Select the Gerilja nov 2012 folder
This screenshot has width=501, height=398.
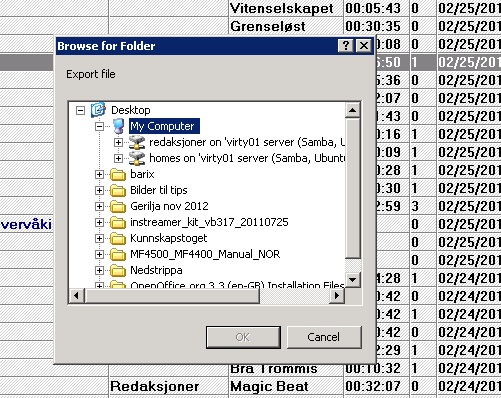(x=169, y=206)
